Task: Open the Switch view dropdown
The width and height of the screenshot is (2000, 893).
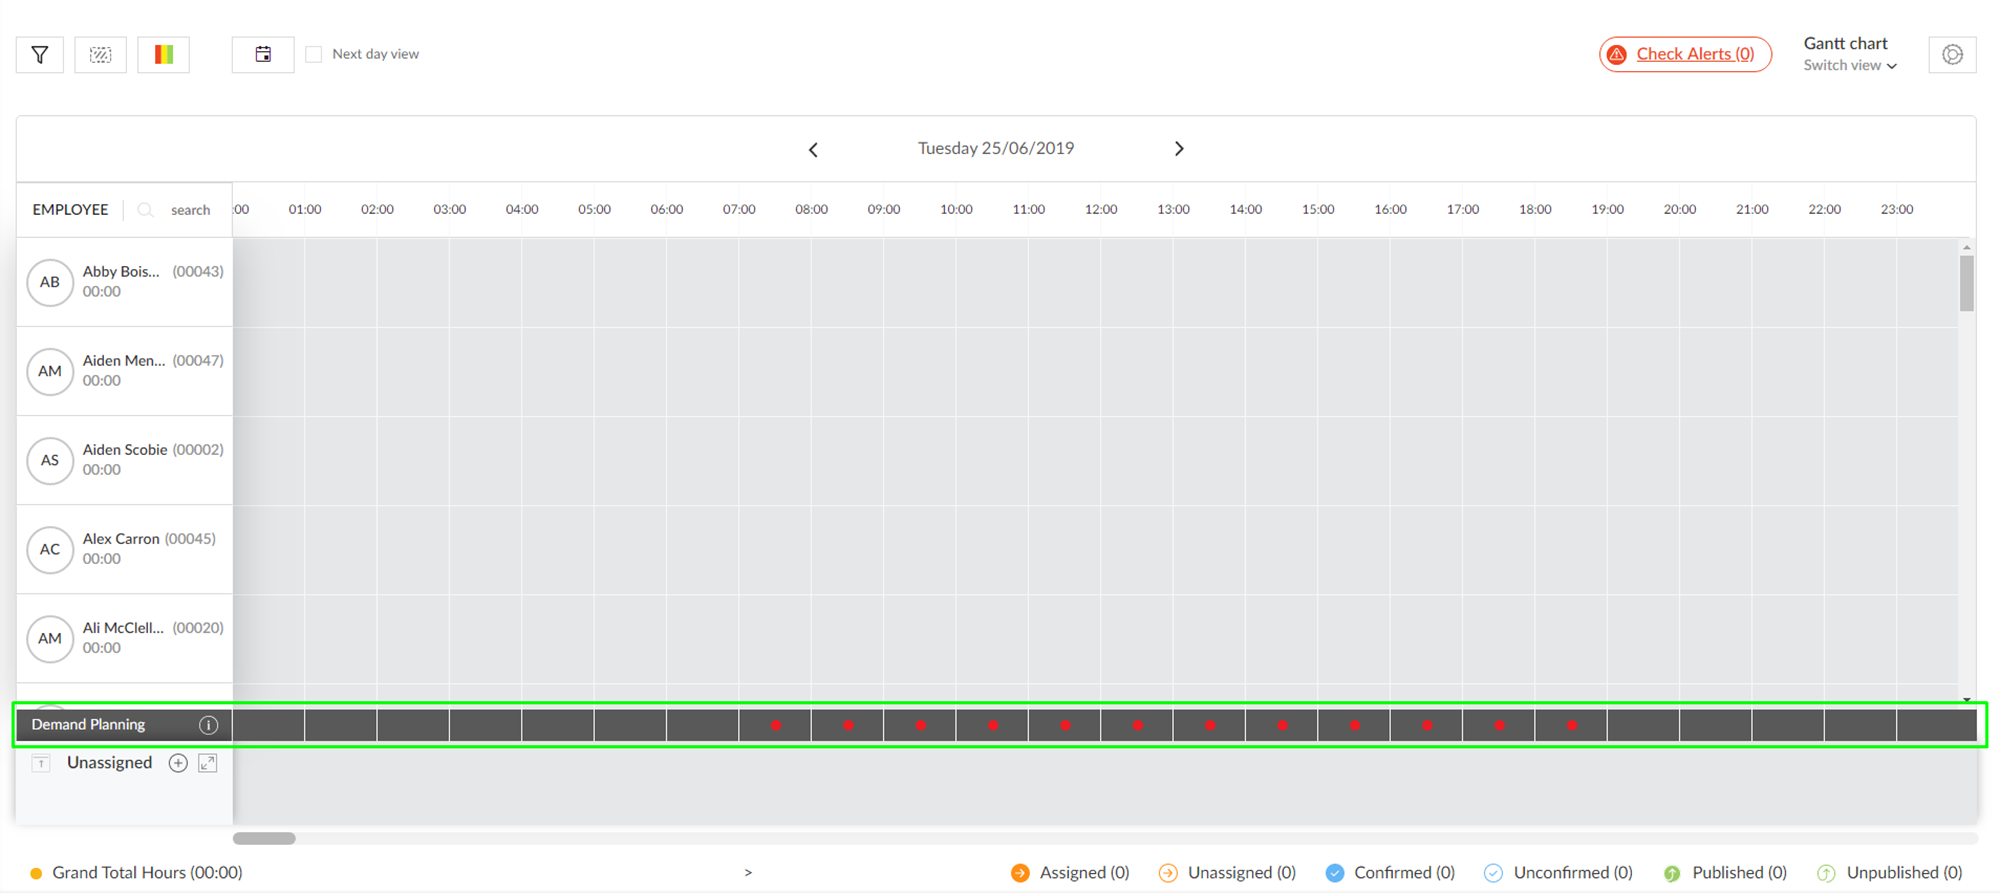Action: (x=1849, y=66)
